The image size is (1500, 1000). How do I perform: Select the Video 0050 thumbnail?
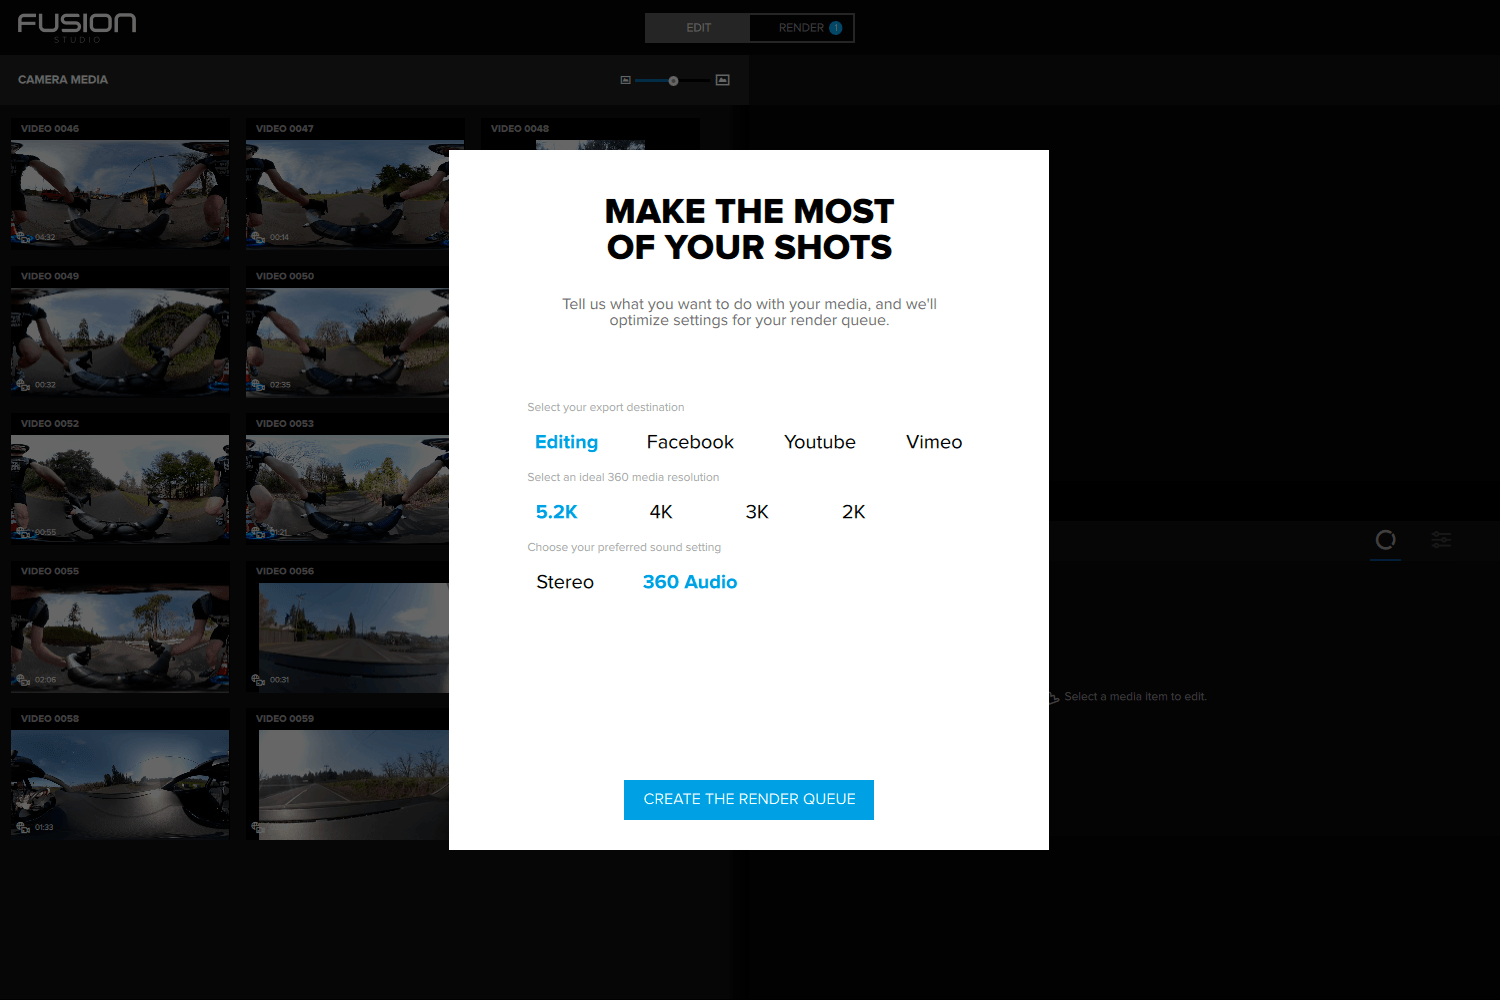click(x=347, y=341)
